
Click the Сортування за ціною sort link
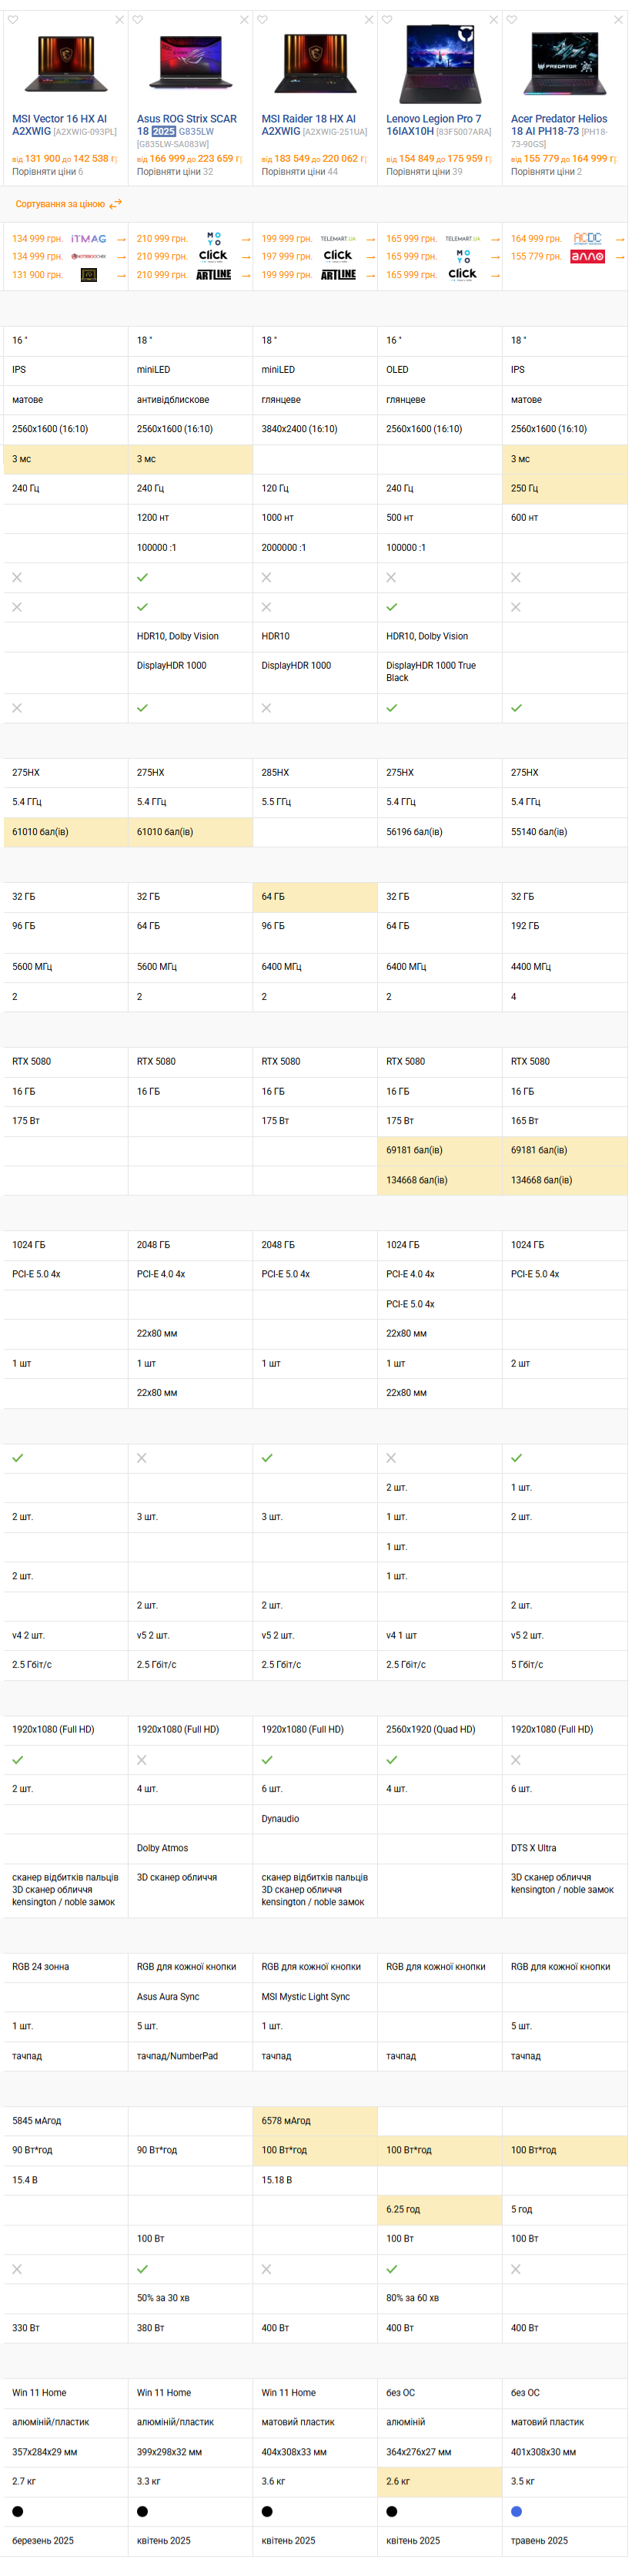[60, 204]
